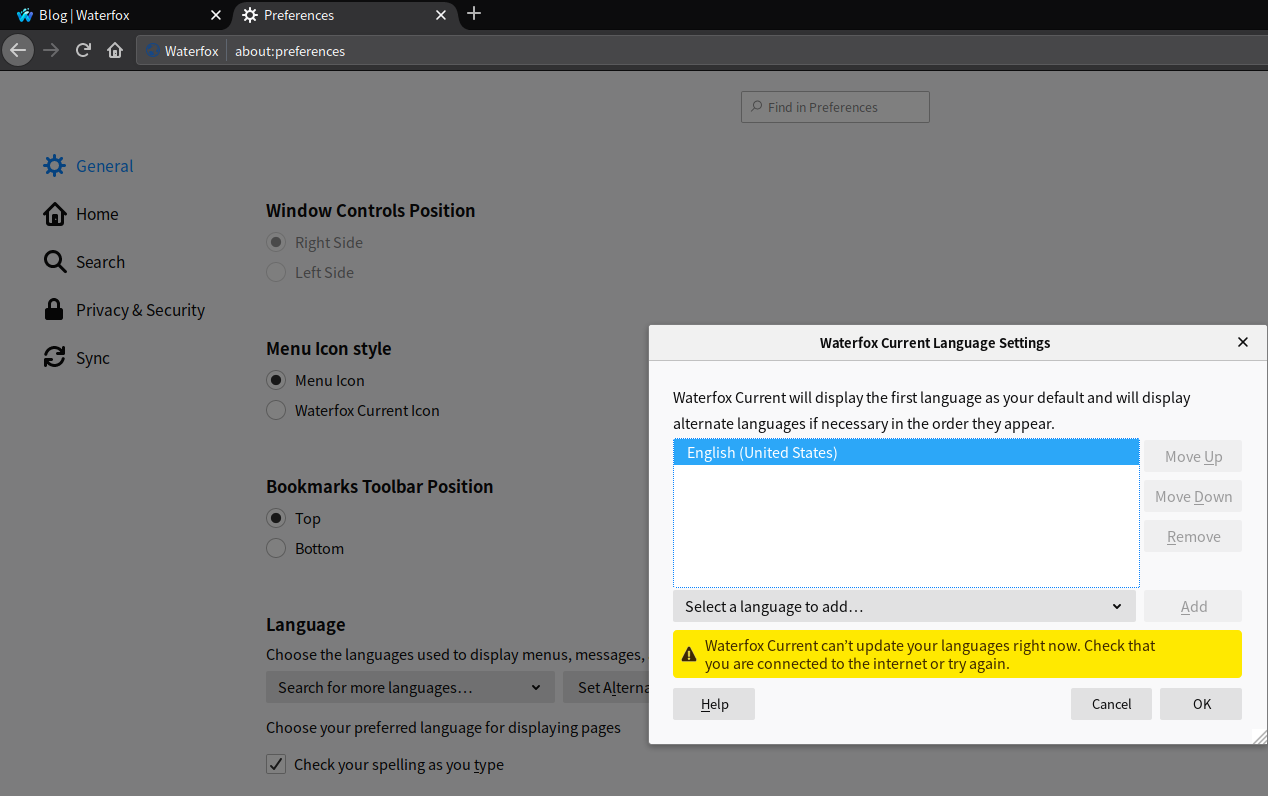The width and height of the screenshot is (1268, 796).
Task: Click the Find in Preferences search box
Action: (835, 107)
